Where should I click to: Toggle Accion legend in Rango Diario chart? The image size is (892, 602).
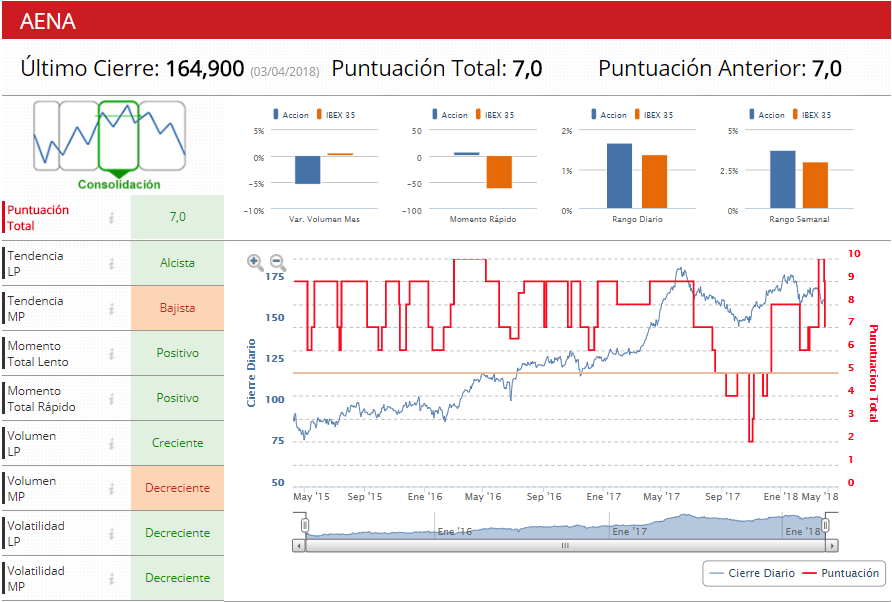(x=609, y=114)
